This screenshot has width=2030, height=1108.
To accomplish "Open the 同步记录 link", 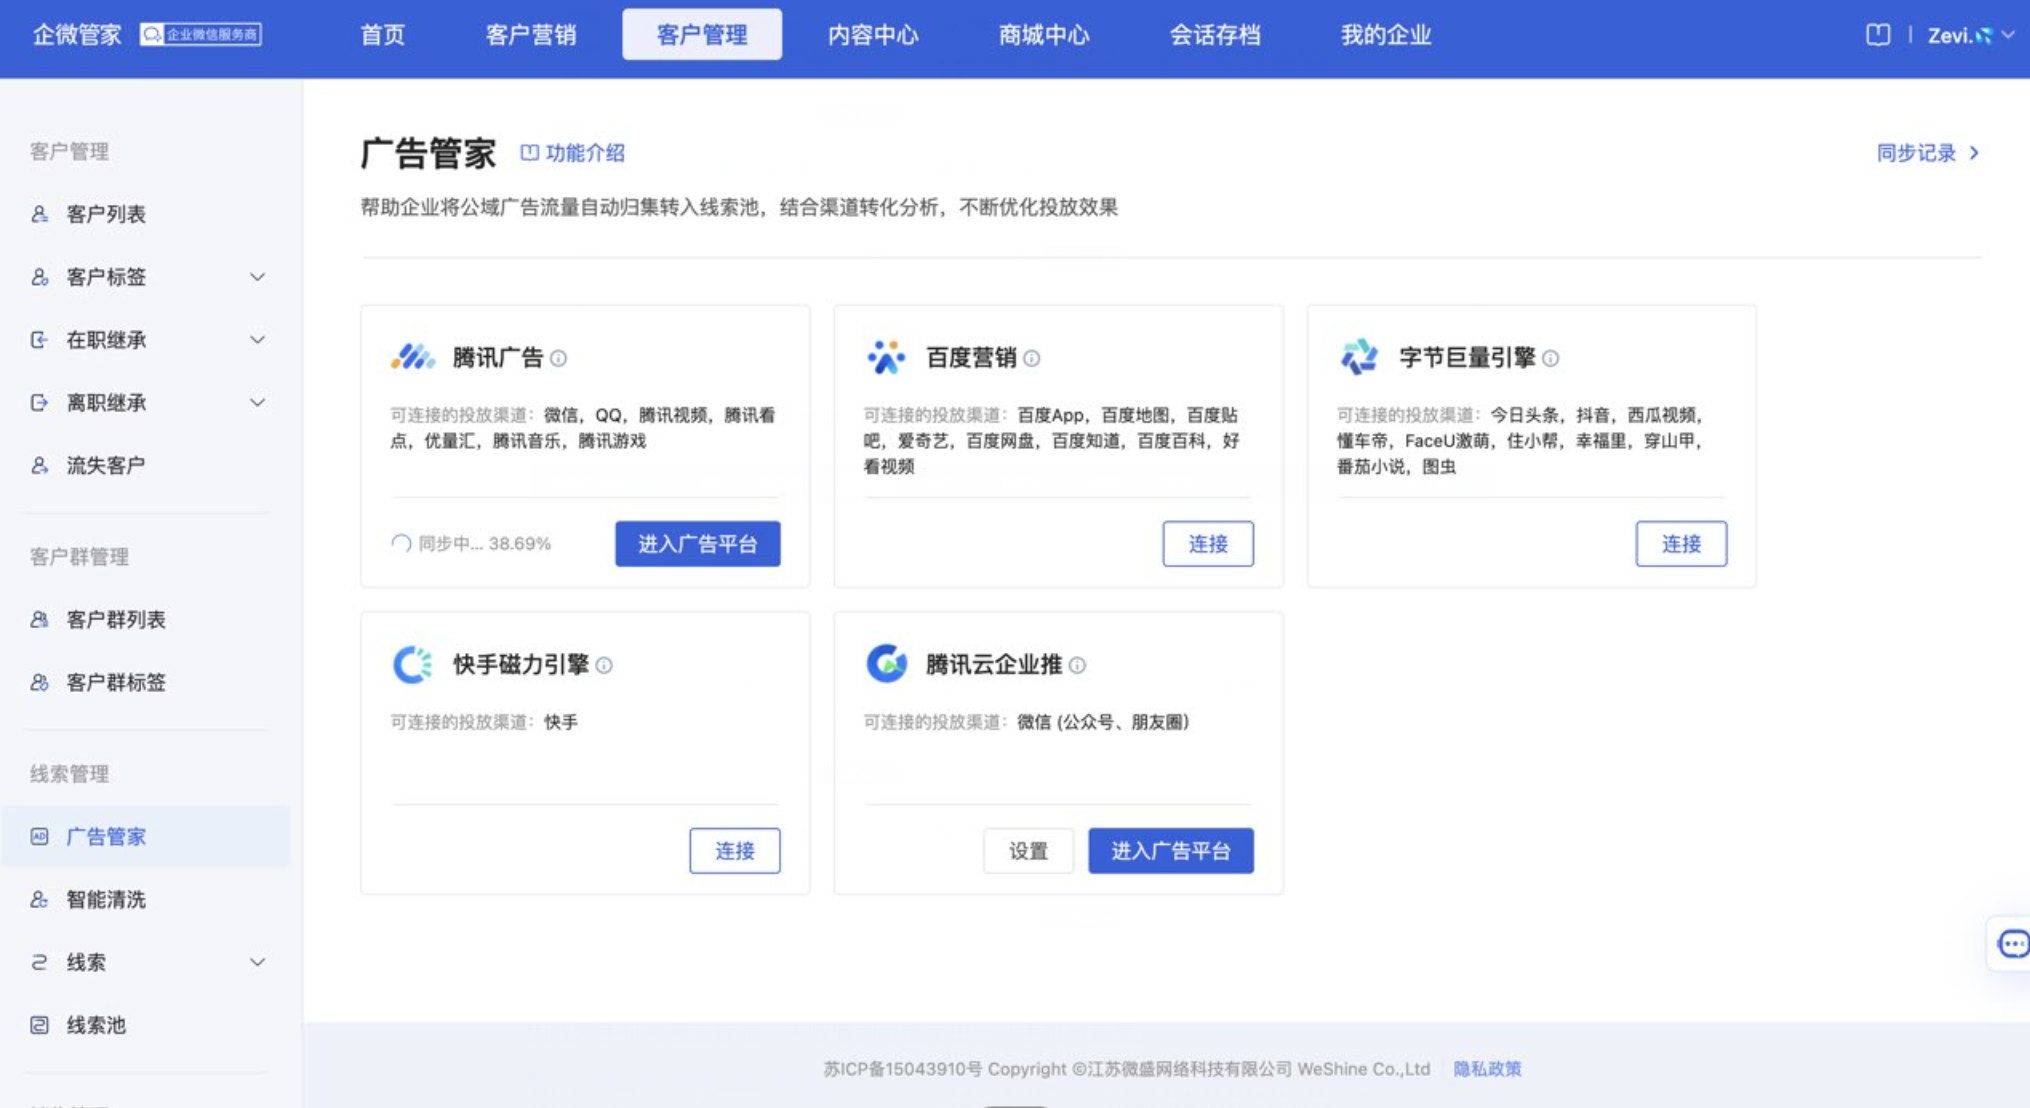I will (x=1928, y=153).
